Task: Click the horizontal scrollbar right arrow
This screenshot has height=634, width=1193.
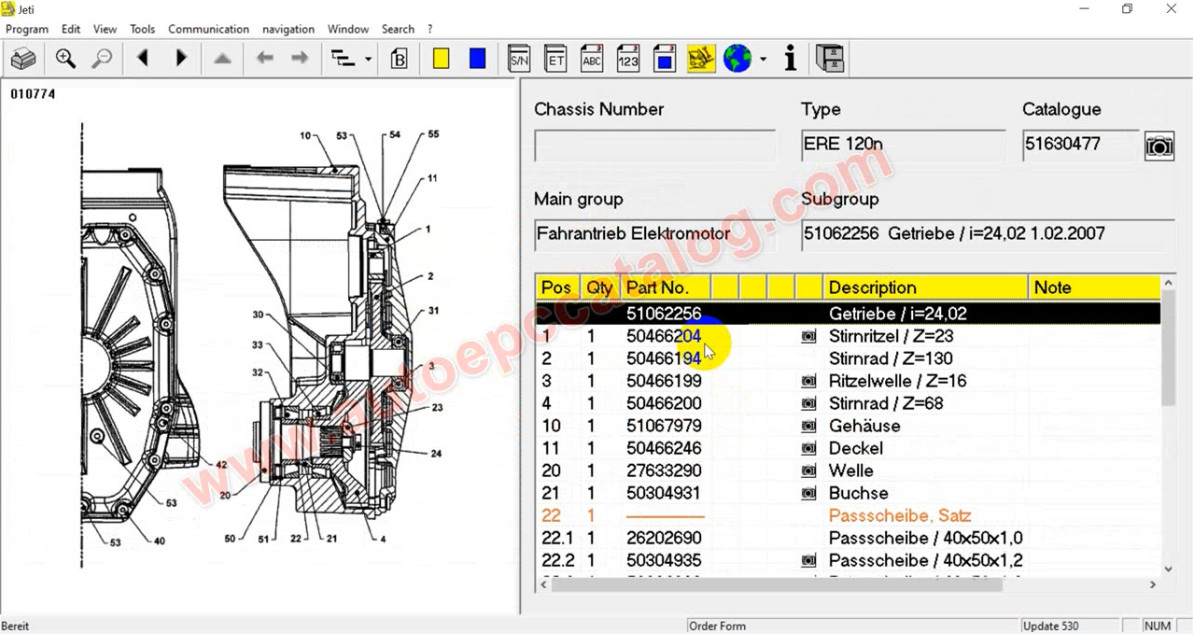Action: (1153, 585)
